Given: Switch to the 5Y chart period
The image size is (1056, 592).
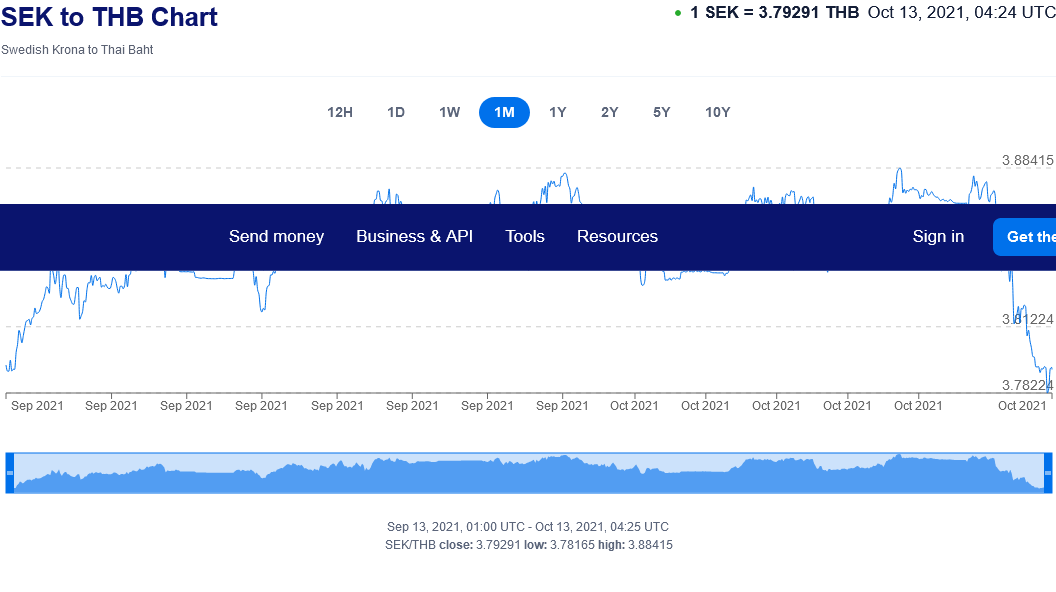Looking at the screenshot, I should coord(662,112).
